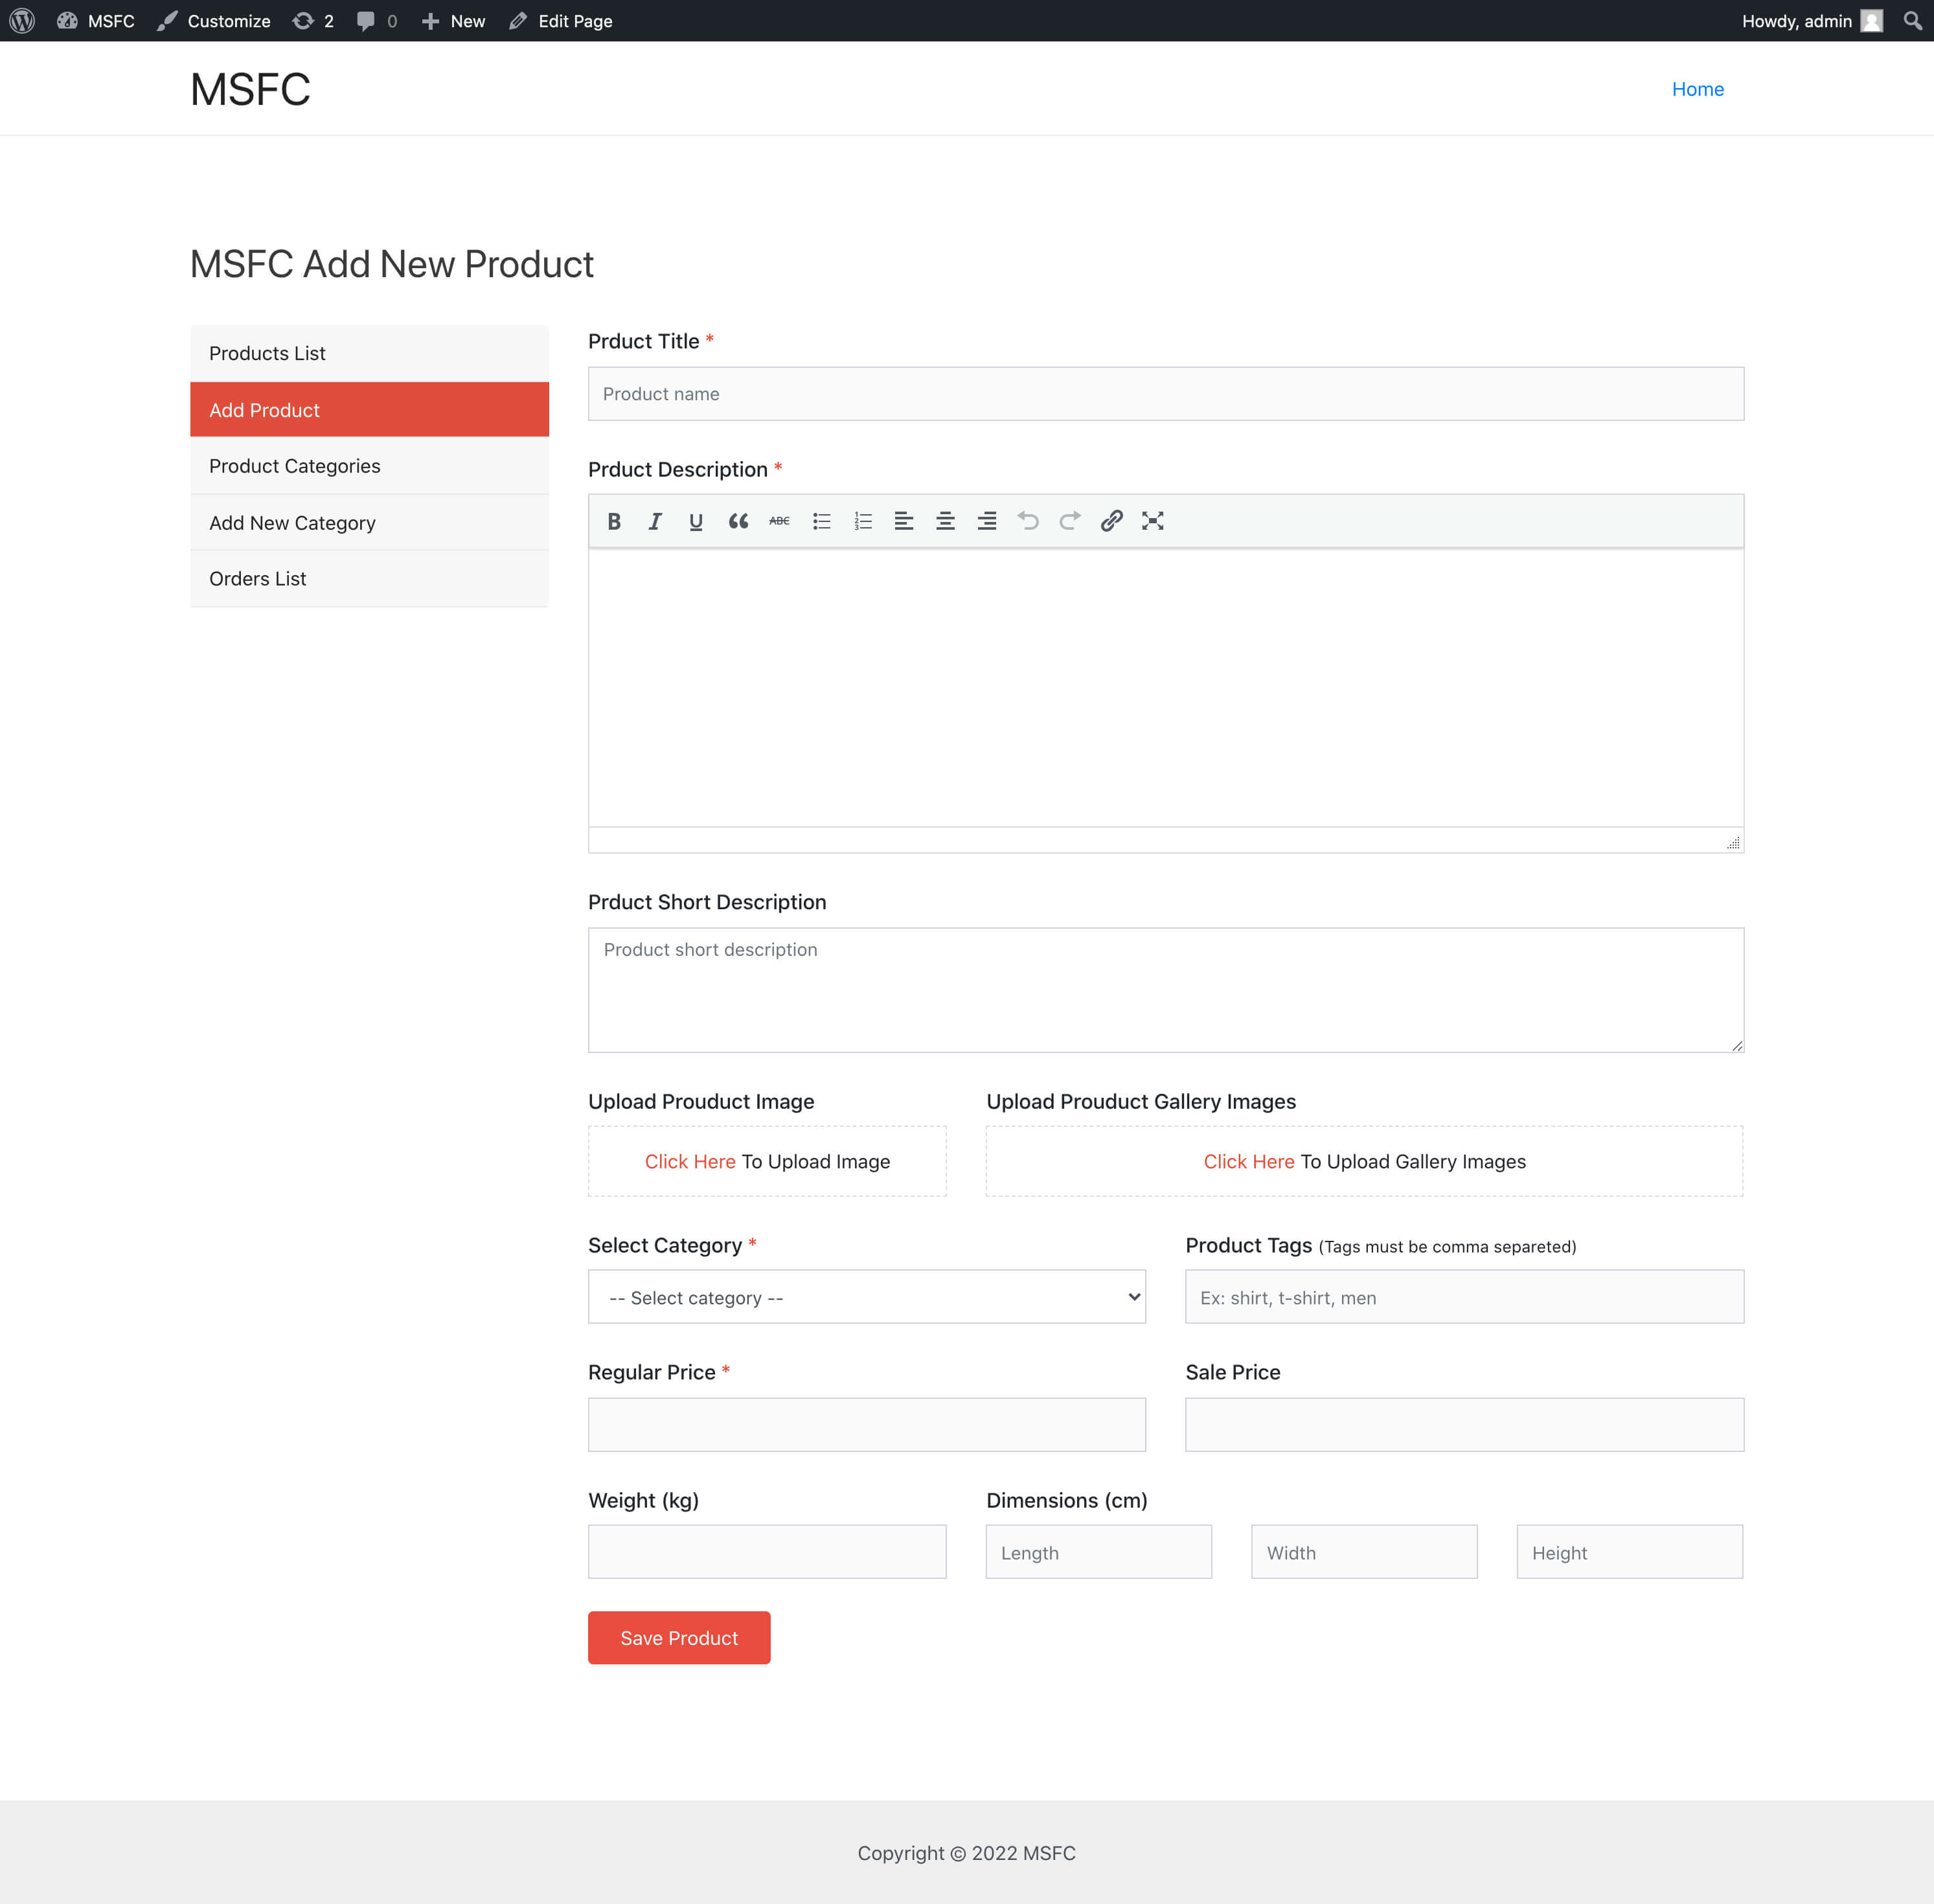Apply italic formatting in editor toolbar
The height and width of the screenshot is (1904, 1934).
pyautogui.click(x=655, y=521)
